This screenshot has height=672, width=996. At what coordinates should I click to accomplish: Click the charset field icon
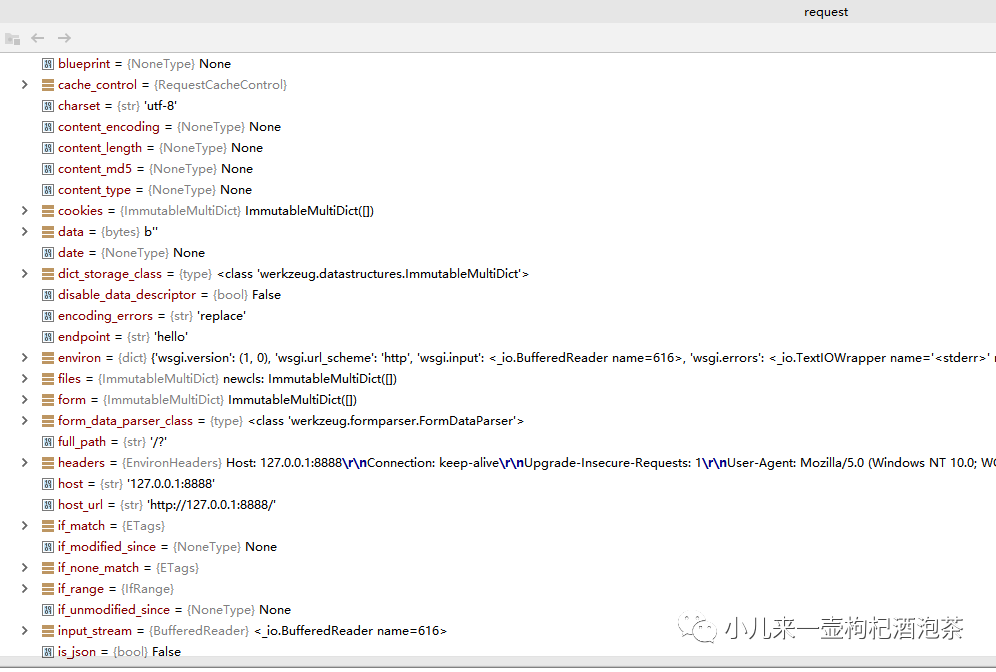(48, 105)
